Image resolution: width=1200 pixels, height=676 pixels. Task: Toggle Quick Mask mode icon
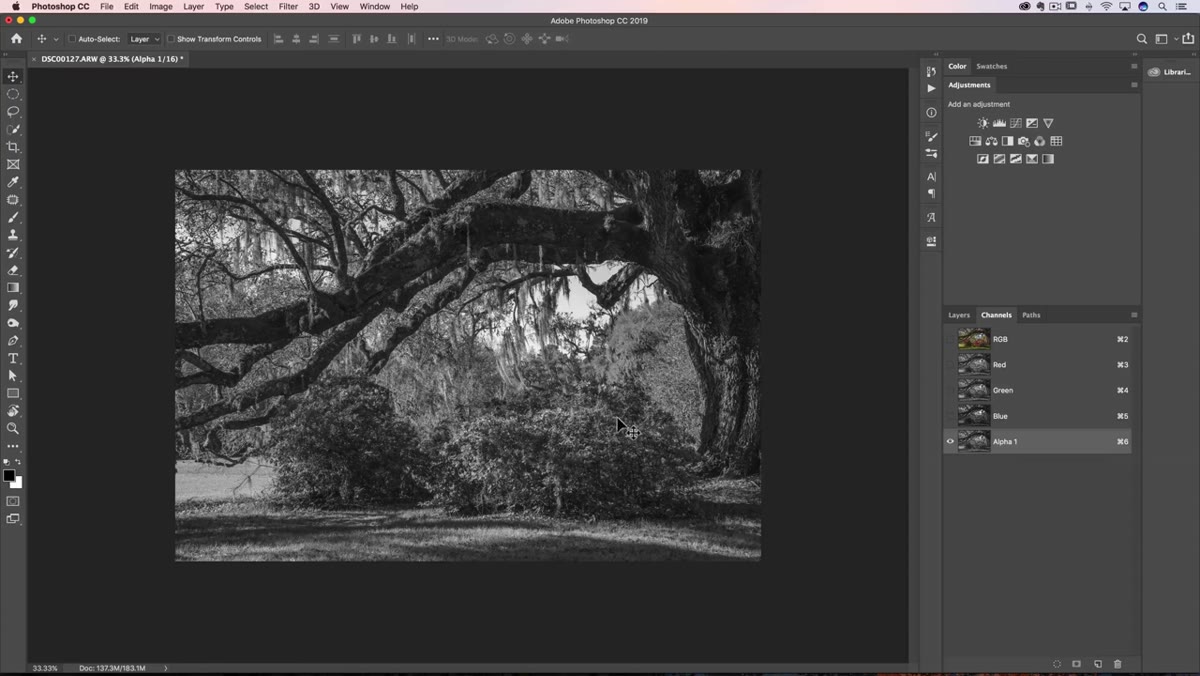pos(13,501)
